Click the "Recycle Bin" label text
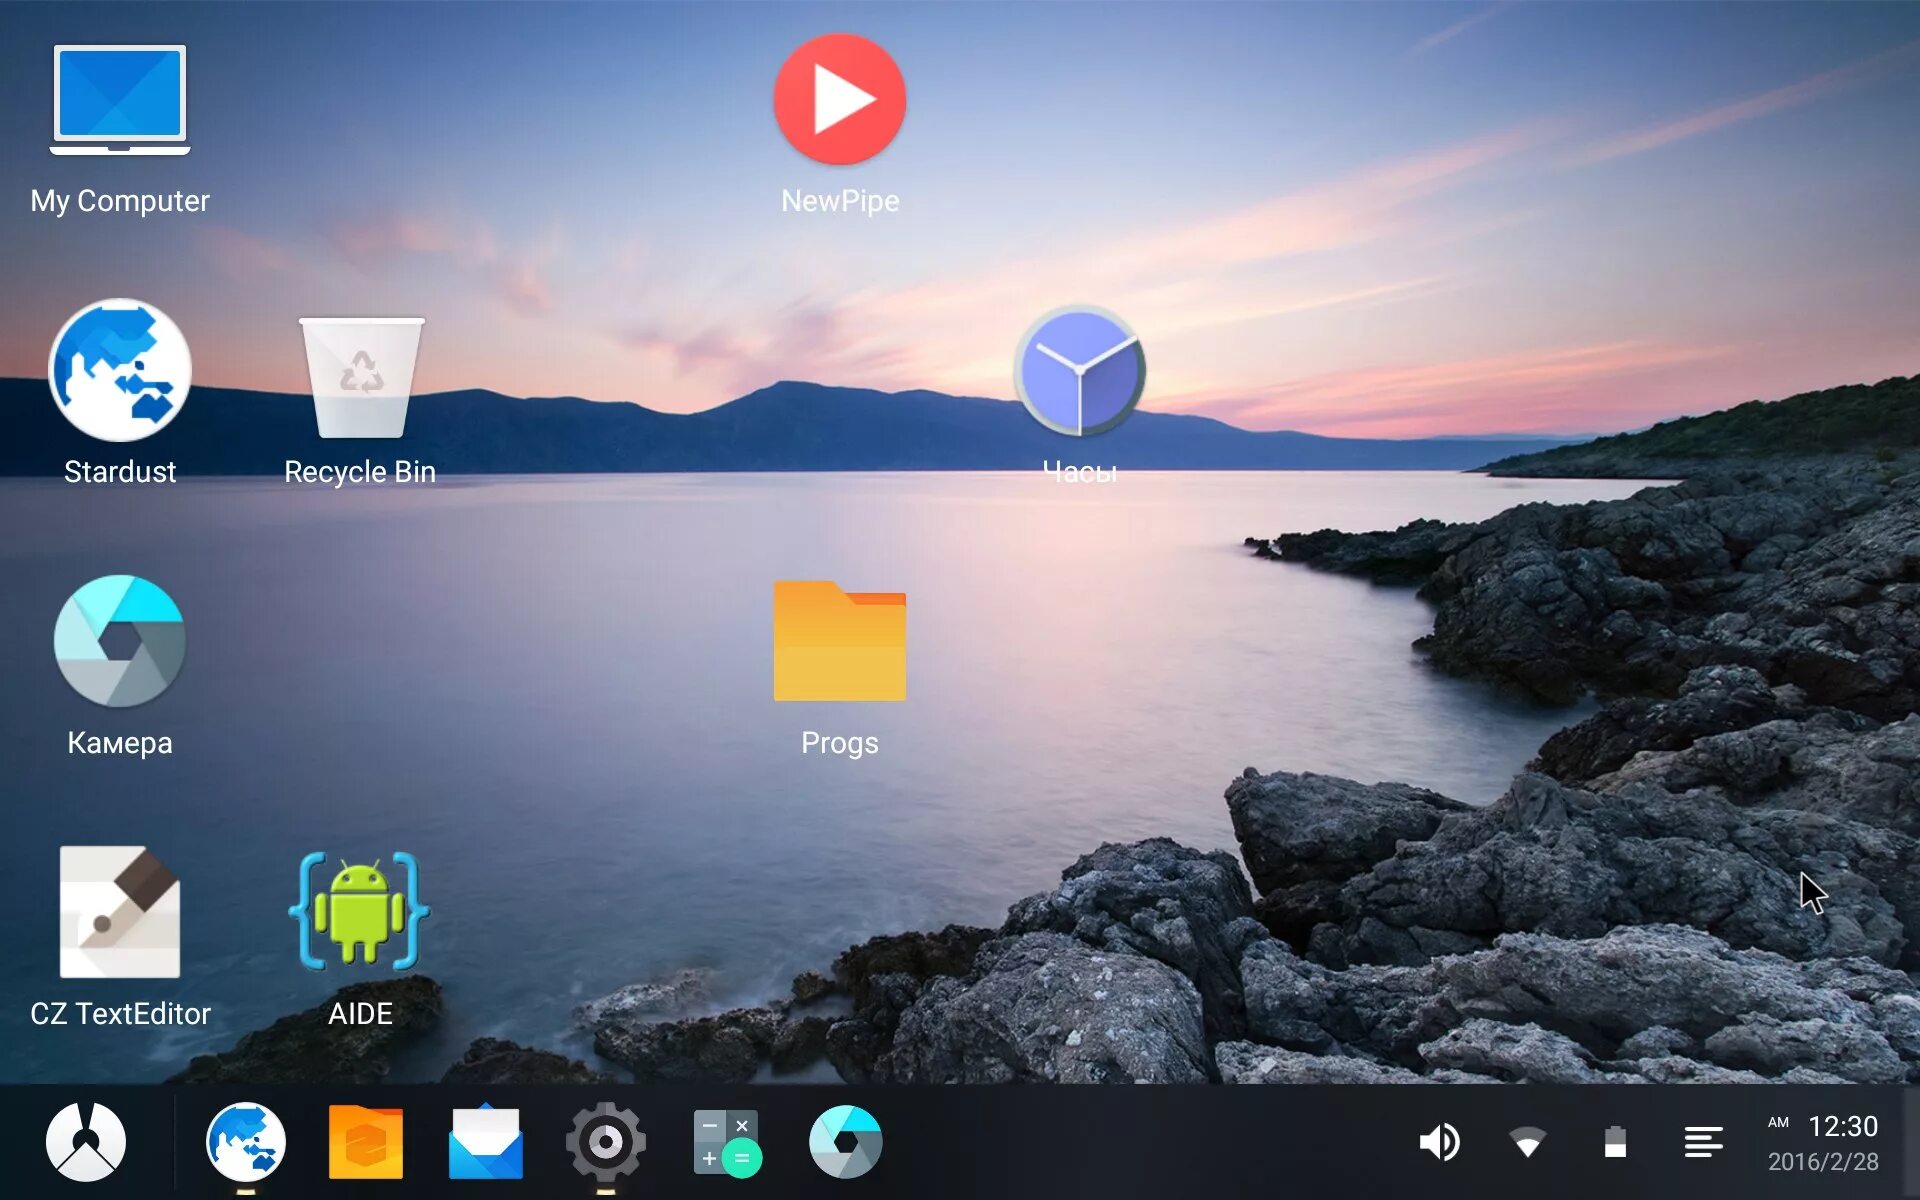 (x=360, y=472)
